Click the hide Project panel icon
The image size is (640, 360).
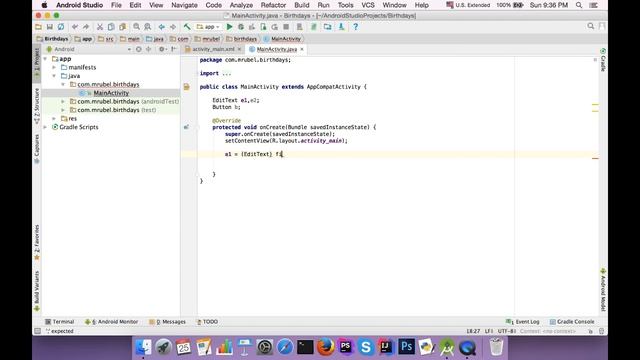[174, 49]
